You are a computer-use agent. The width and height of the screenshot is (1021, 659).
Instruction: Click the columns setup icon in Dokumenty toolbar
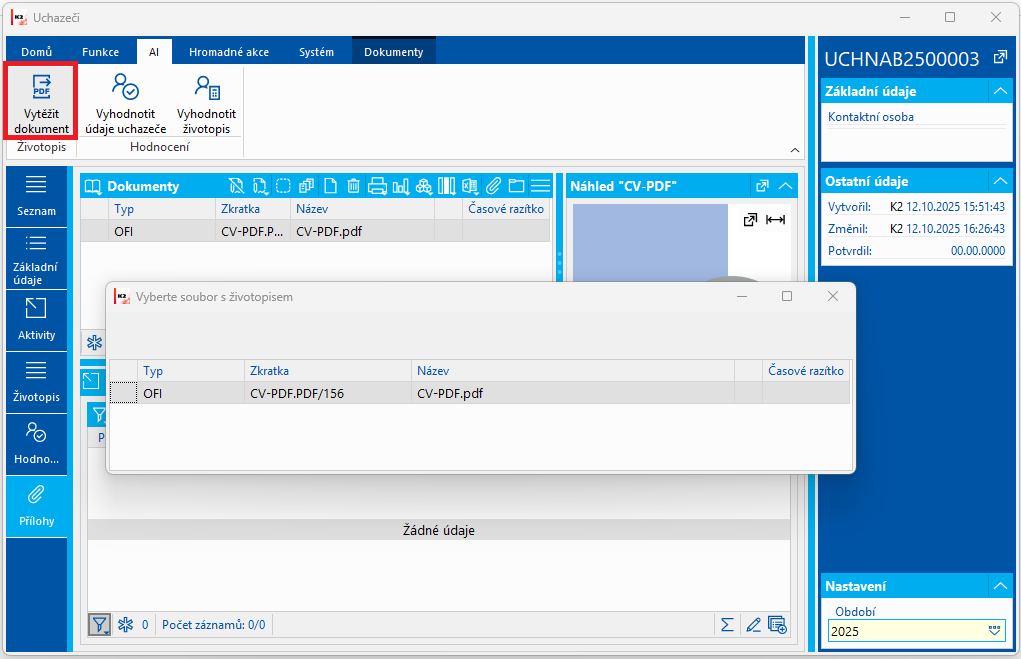tap(447, 186)
